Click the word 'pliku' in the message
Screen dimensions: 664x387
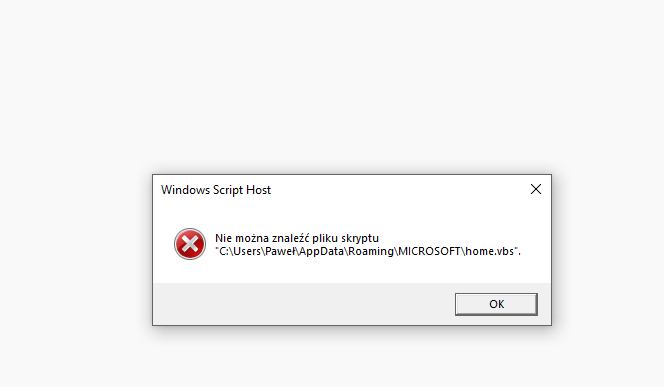pyautogui.click(x=325, y=238)
